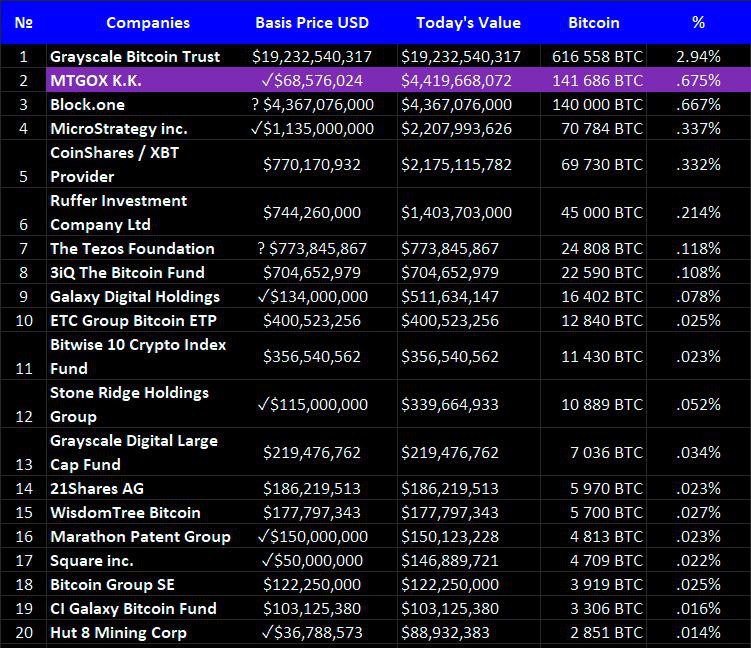Select the 3iQ The Bitcoin Fund cell
The image size is (751, 648).
[127, 273]
